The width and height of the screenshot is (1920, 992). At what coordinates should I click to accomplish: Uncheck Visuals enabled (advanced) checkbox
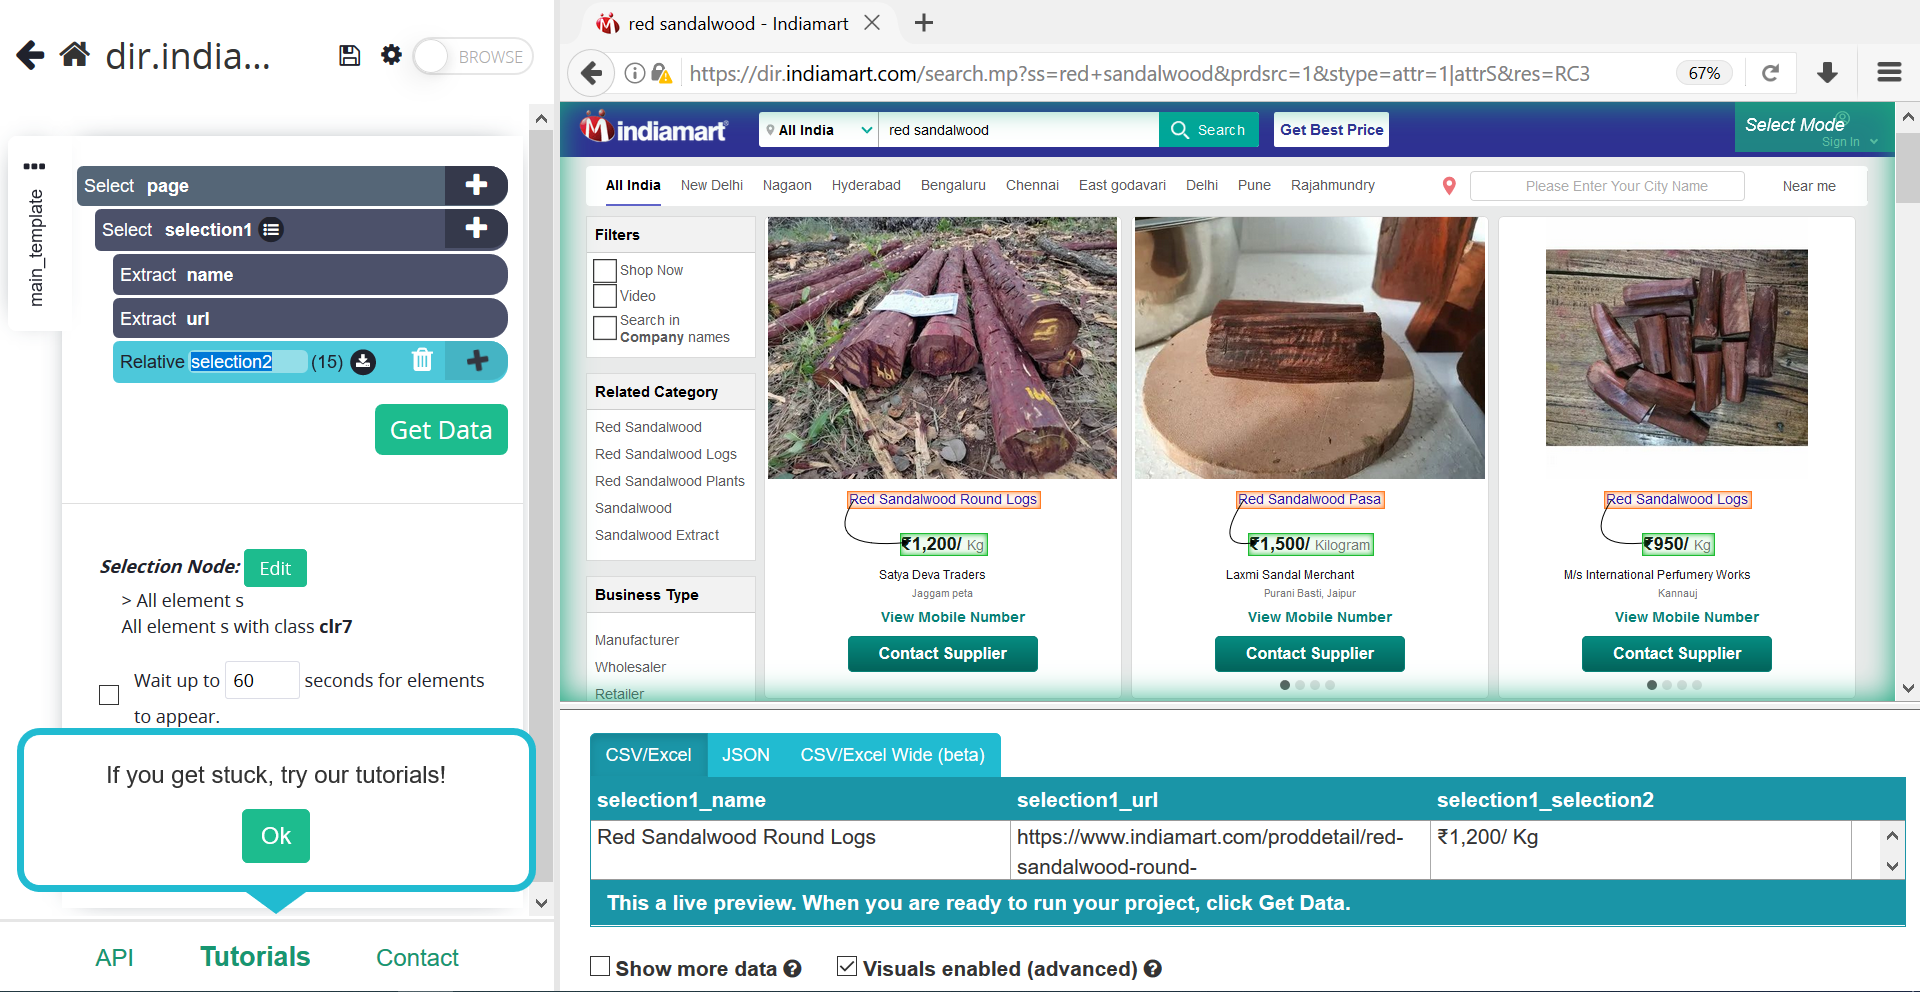(x=847, y=967)
